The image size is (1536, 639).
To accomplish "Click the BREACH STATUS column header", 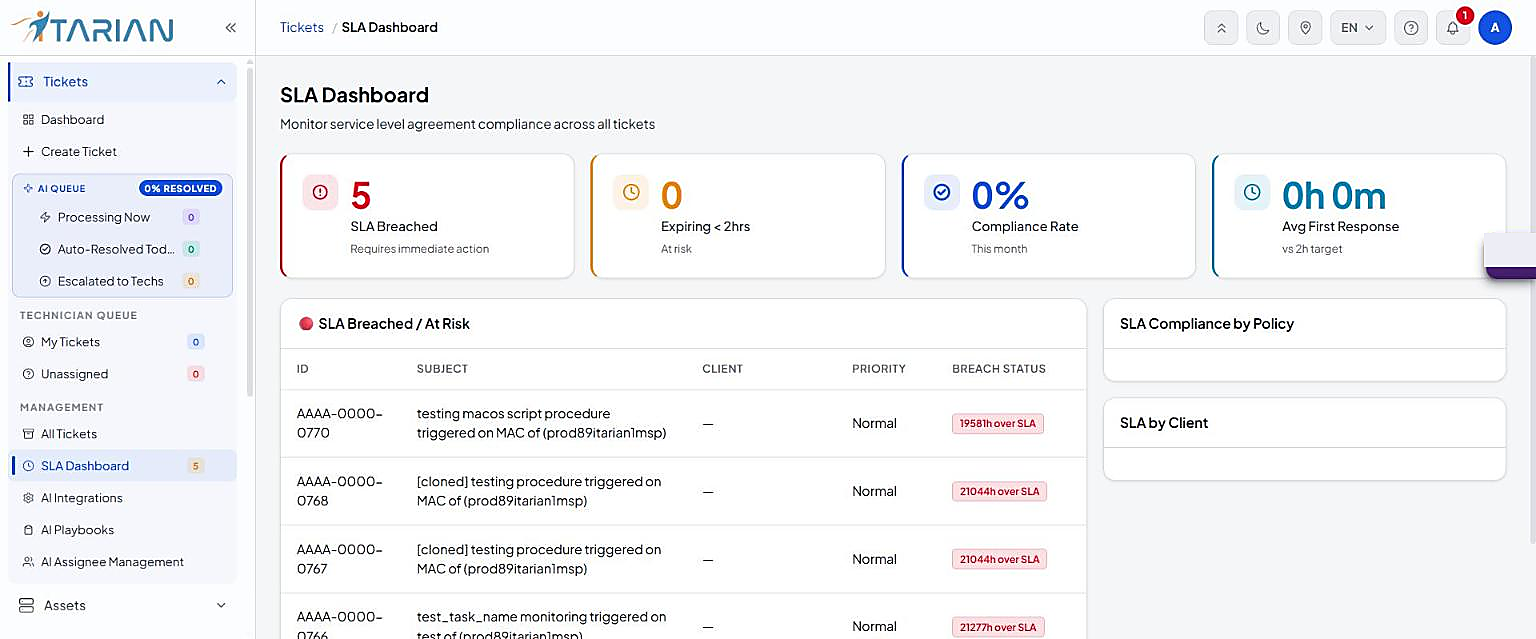I will click(x=999, y=369).
